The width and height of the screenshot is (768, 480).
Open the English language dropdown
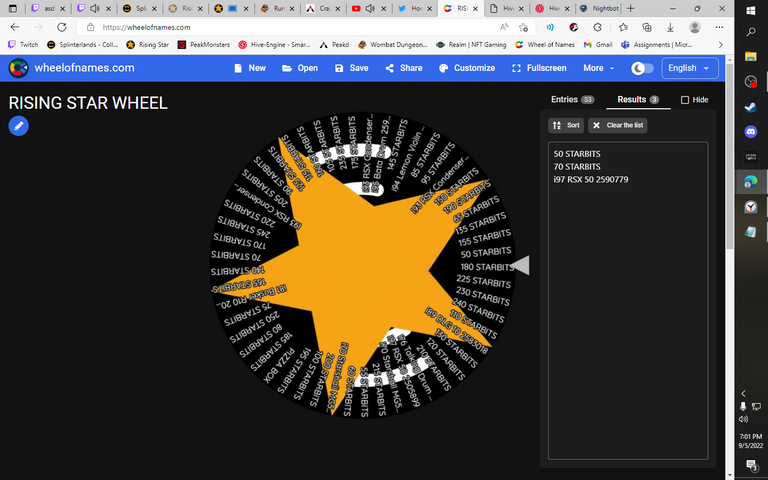[x=690, y=68]
